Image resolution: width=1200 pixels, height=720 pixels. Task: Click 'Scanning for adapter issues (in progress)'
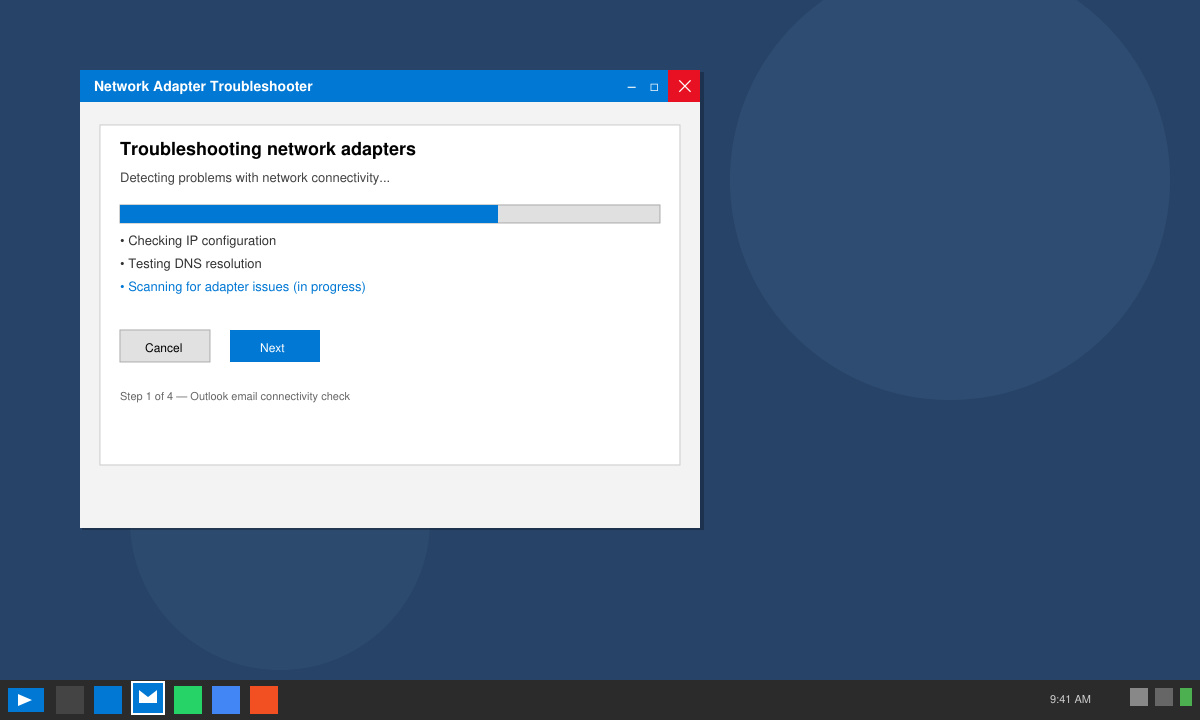pyautogui.click(x=243, y=287)
